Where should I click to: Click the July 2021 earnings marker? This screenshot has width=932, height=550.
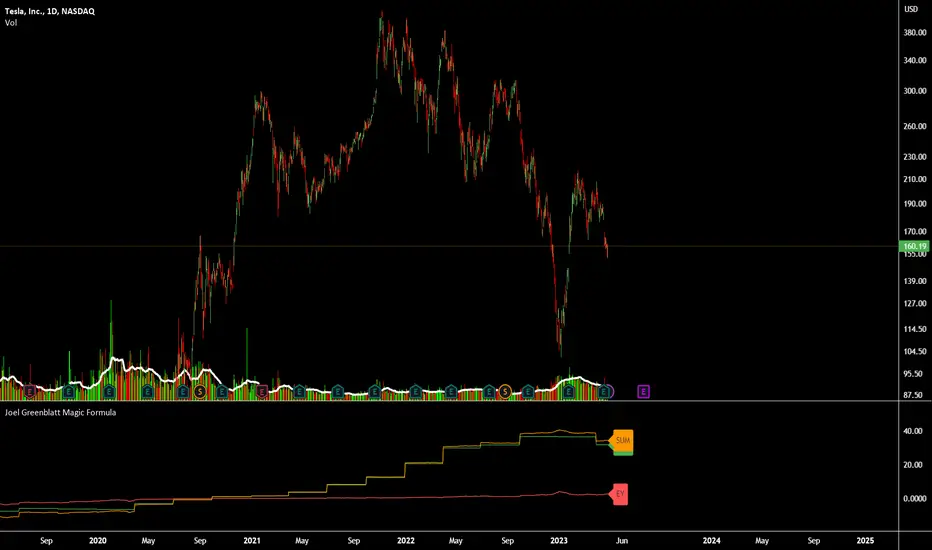(338, 392)
